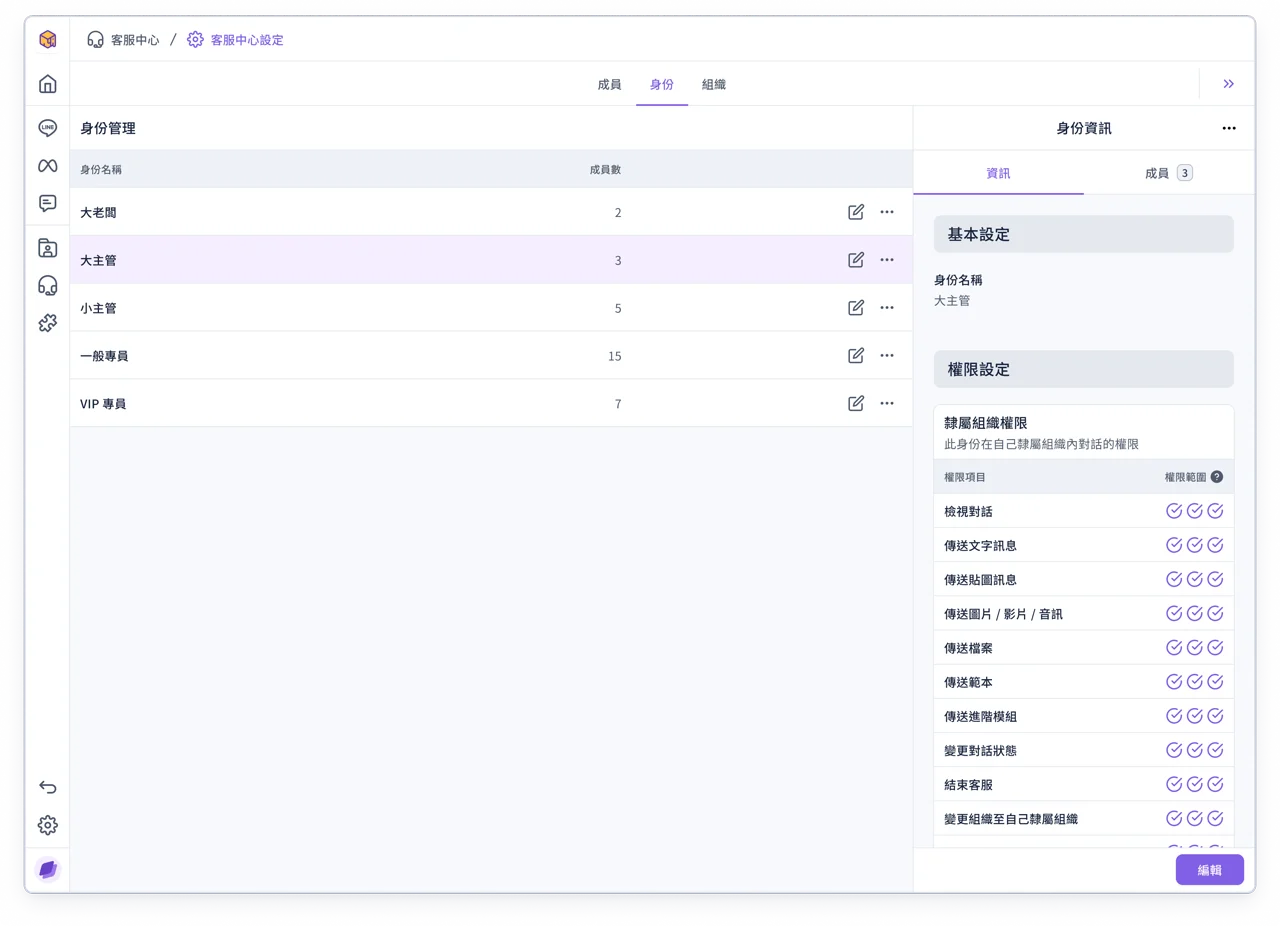This screenshot has height=926, width=1280.
Task: Click the 編輯 button
Action: [1210, 870]
